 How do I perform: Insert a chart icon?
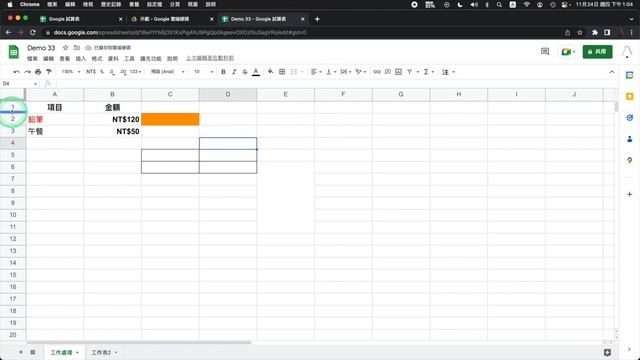[399, 72]
